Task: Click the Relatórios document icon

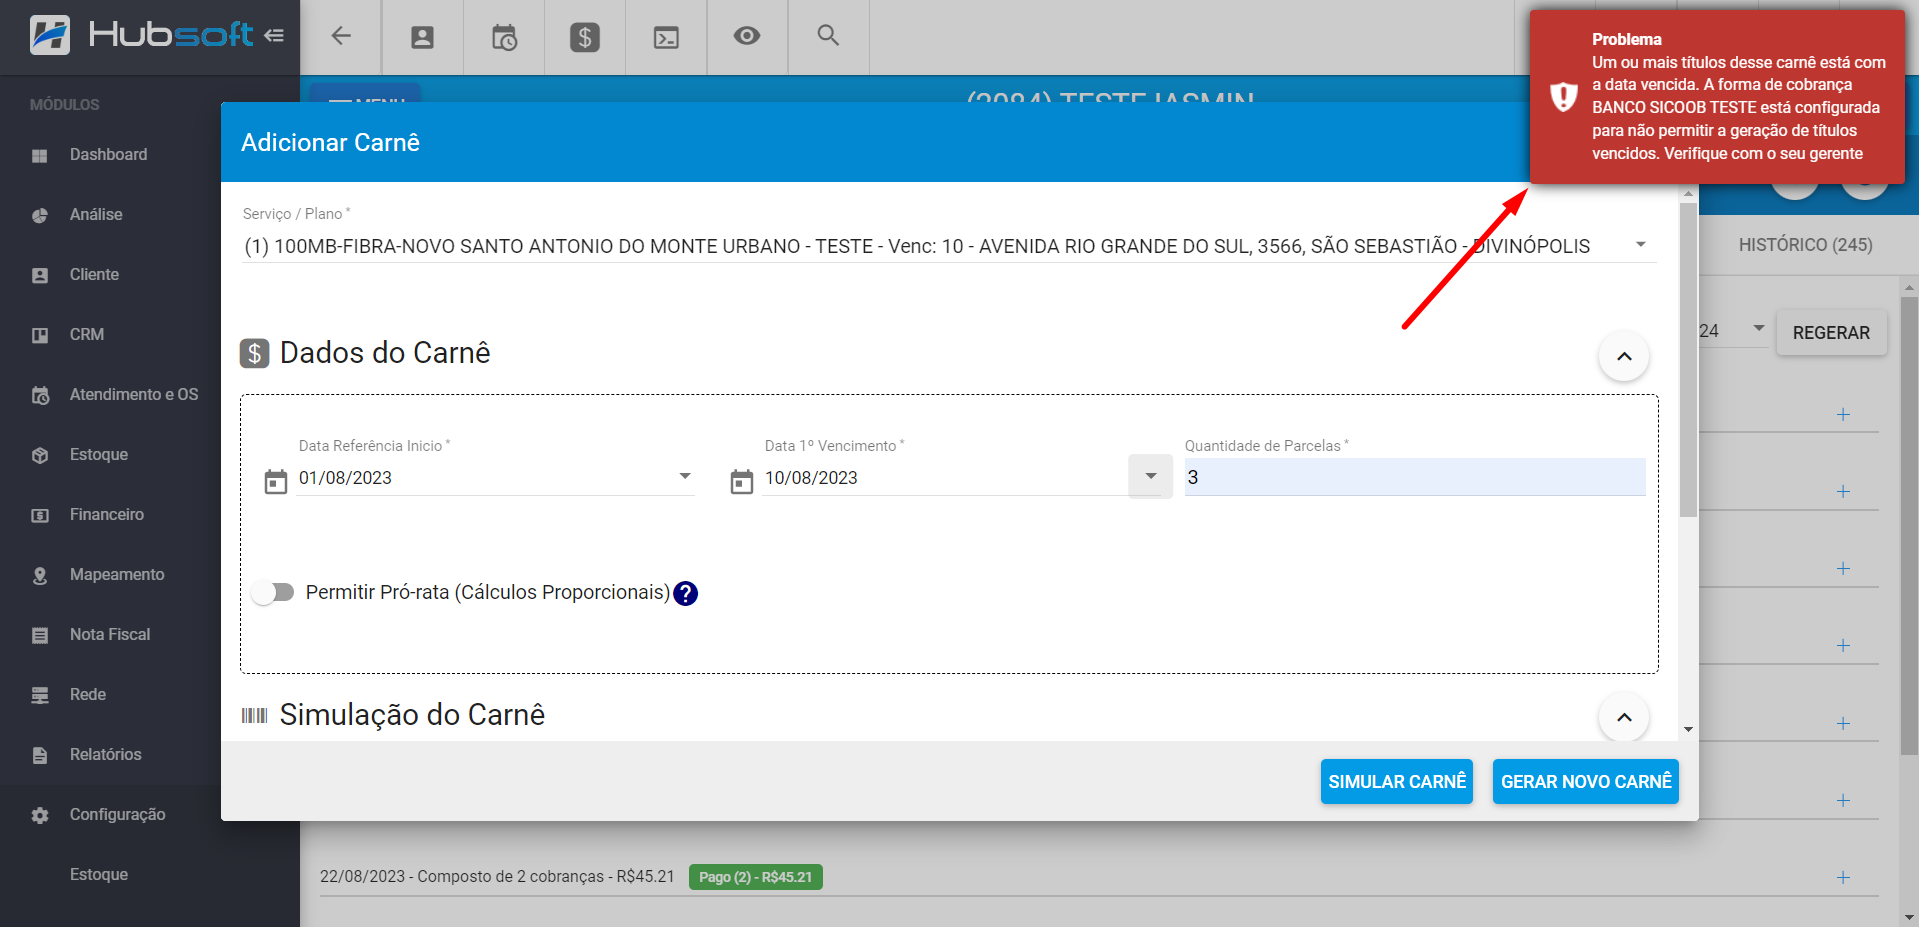Action: (40, 755)
